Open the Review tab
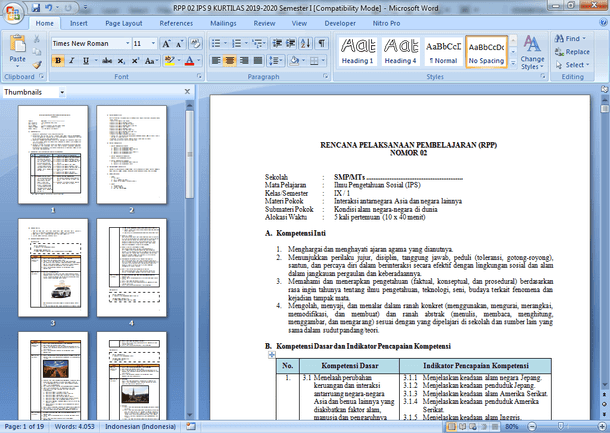Image resolution: width=610 pixels, height=433 pixels. pos(264,23)
